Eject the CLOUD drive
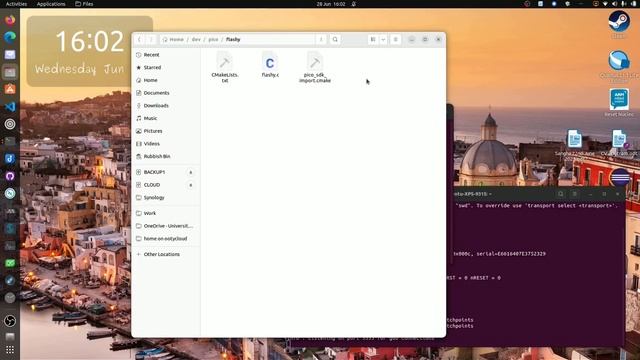The image size is (640, 360). (x=191, y=185)
